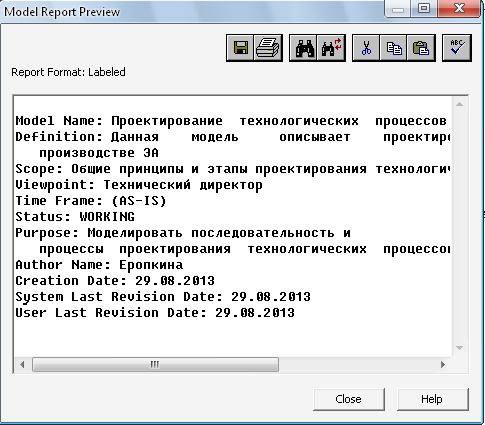Click the 'Author Name: Еропкина' line

pos(99,265)
